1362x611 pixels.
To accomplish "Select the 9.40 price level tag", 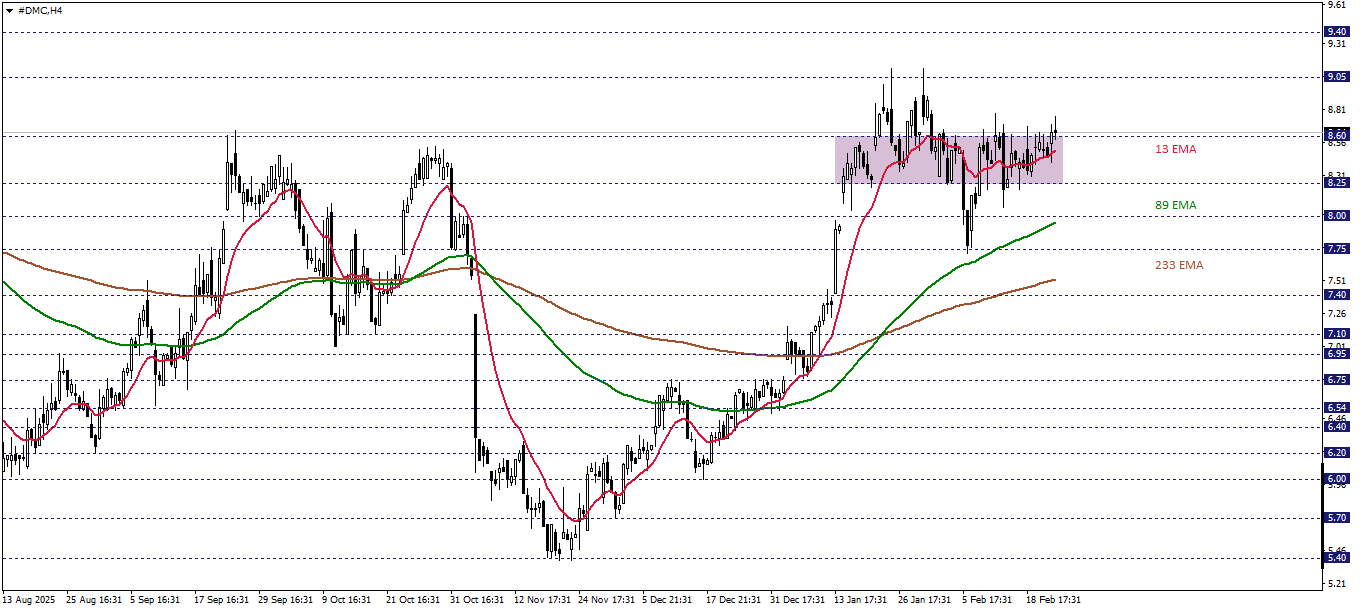I will tap(1336, 32).
